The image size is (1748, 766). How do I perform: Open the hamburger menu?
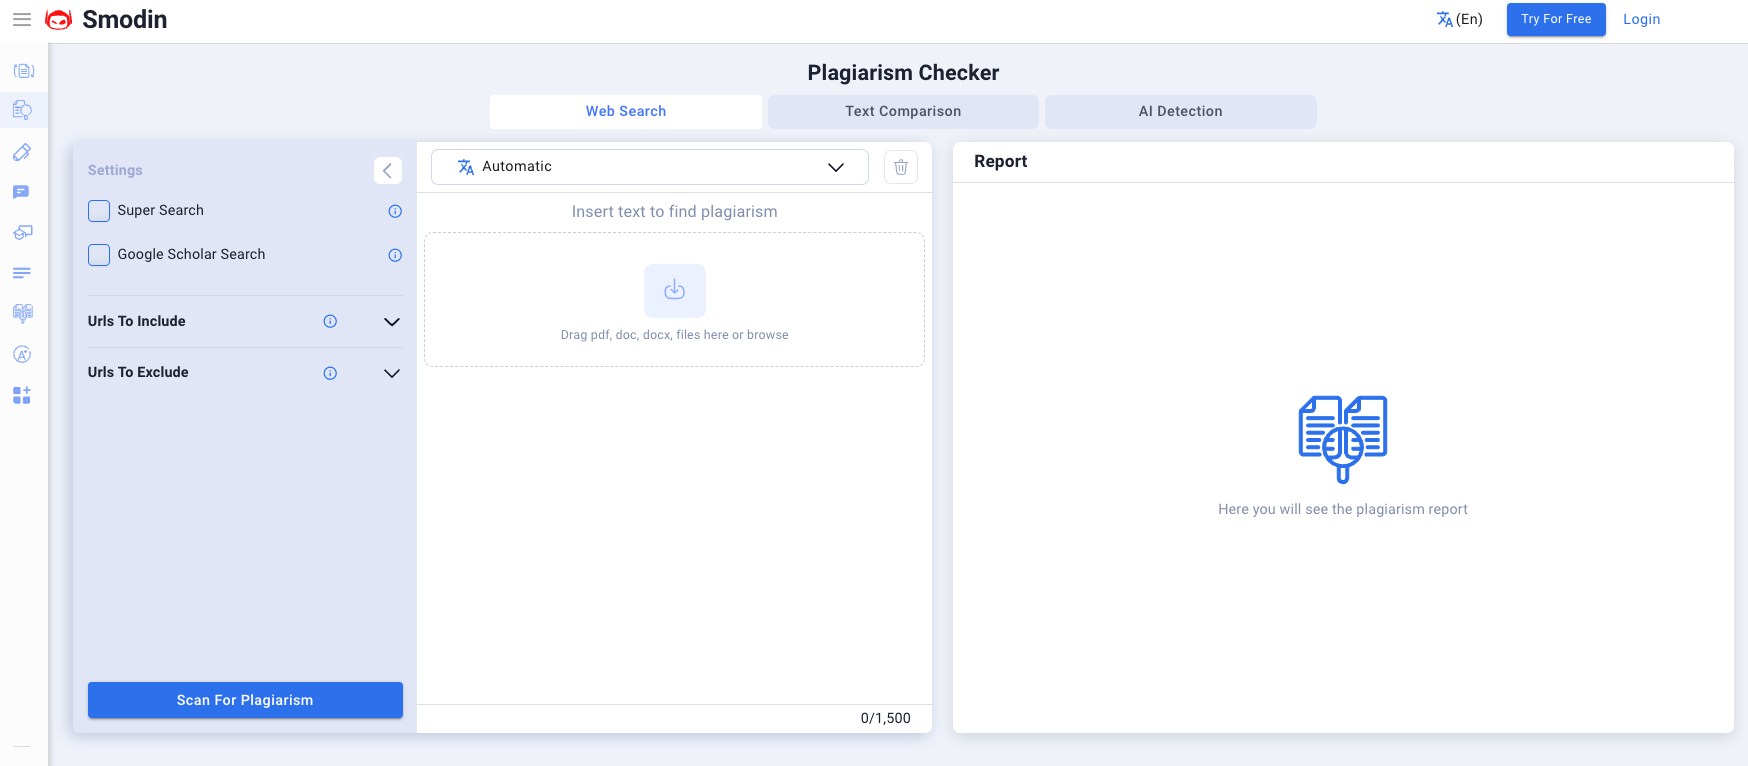(x=22, y=20)
